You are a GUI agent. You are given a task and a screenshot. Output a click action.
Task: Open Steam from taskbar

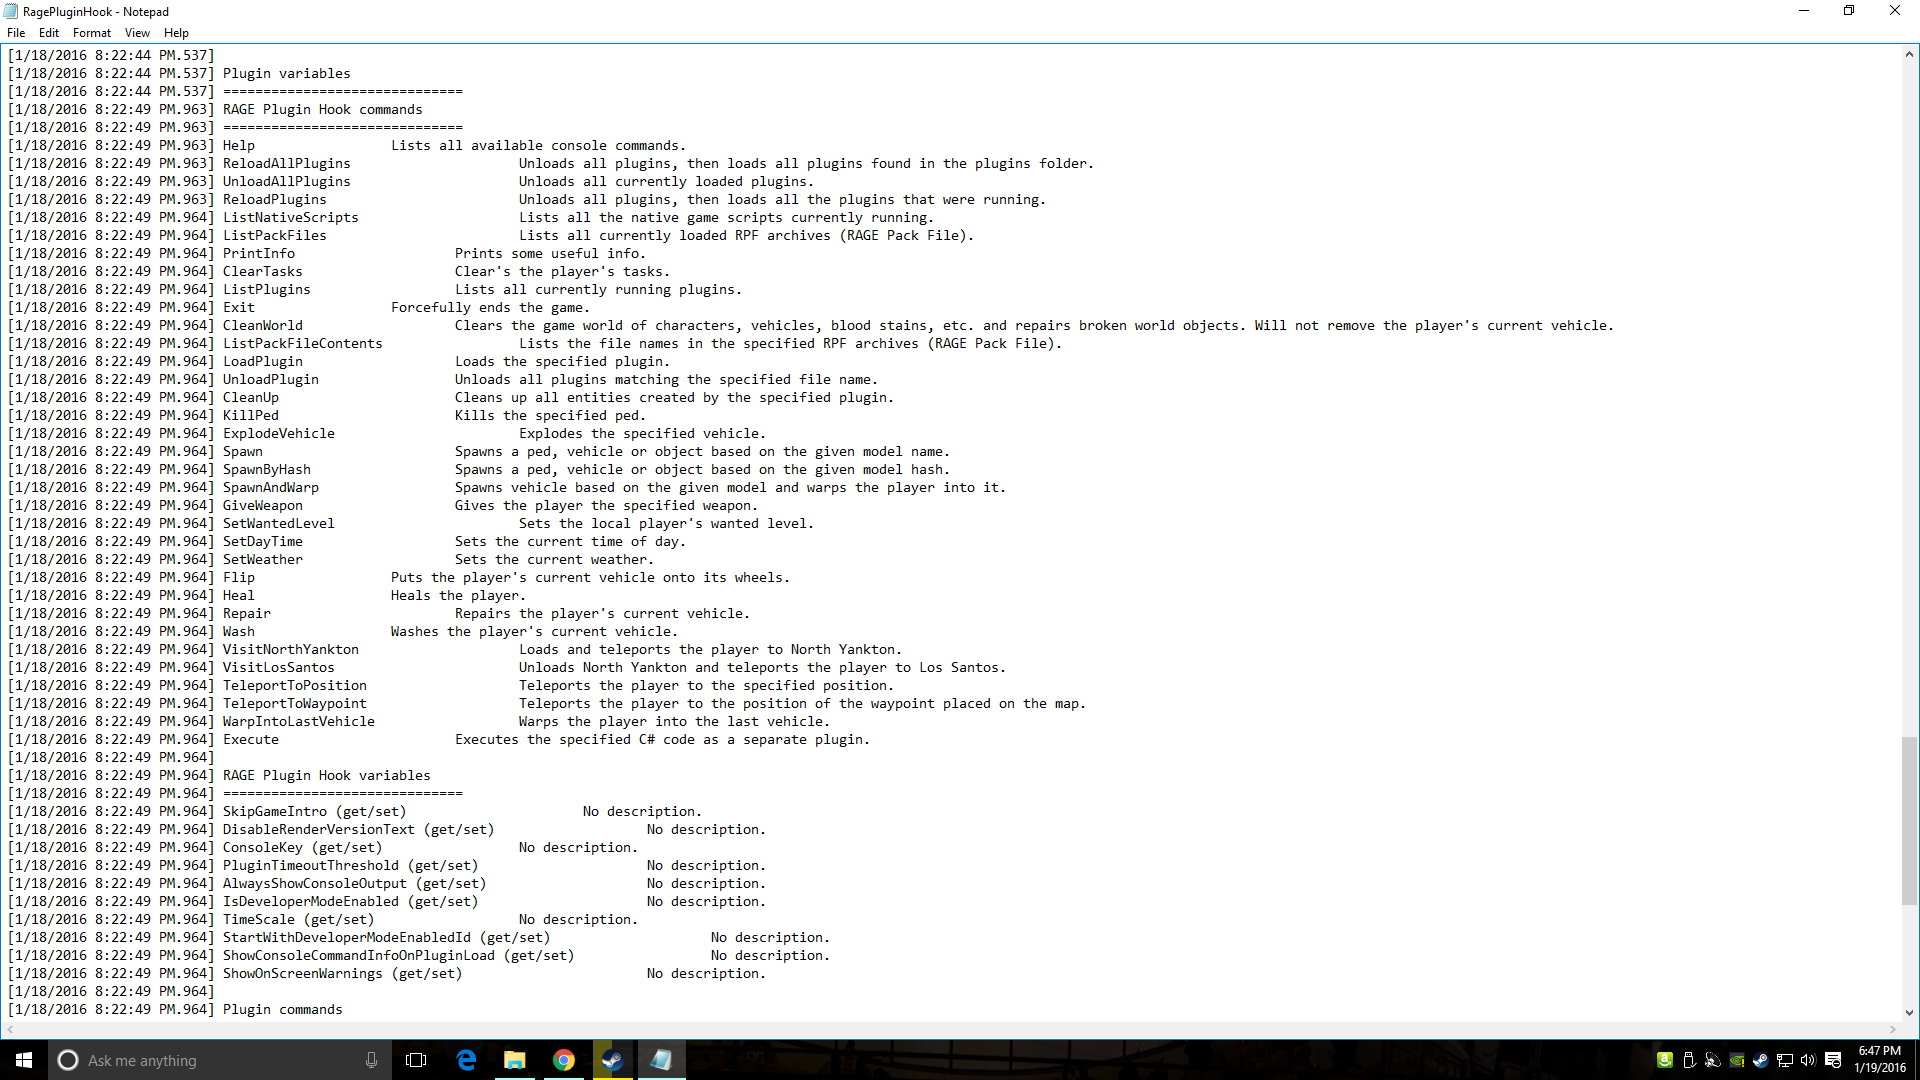pos(612,1060)
